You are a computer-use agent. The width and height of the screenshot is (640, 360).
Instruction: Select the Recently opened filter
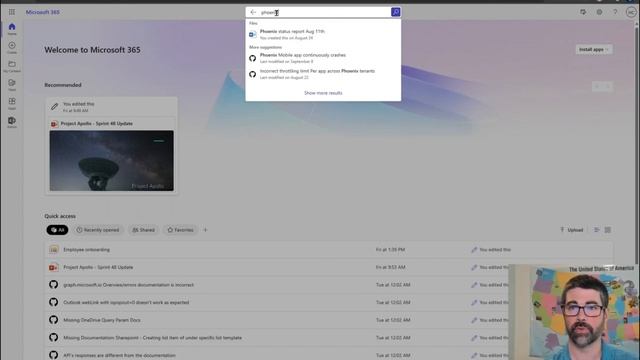[x=98, y=230]
